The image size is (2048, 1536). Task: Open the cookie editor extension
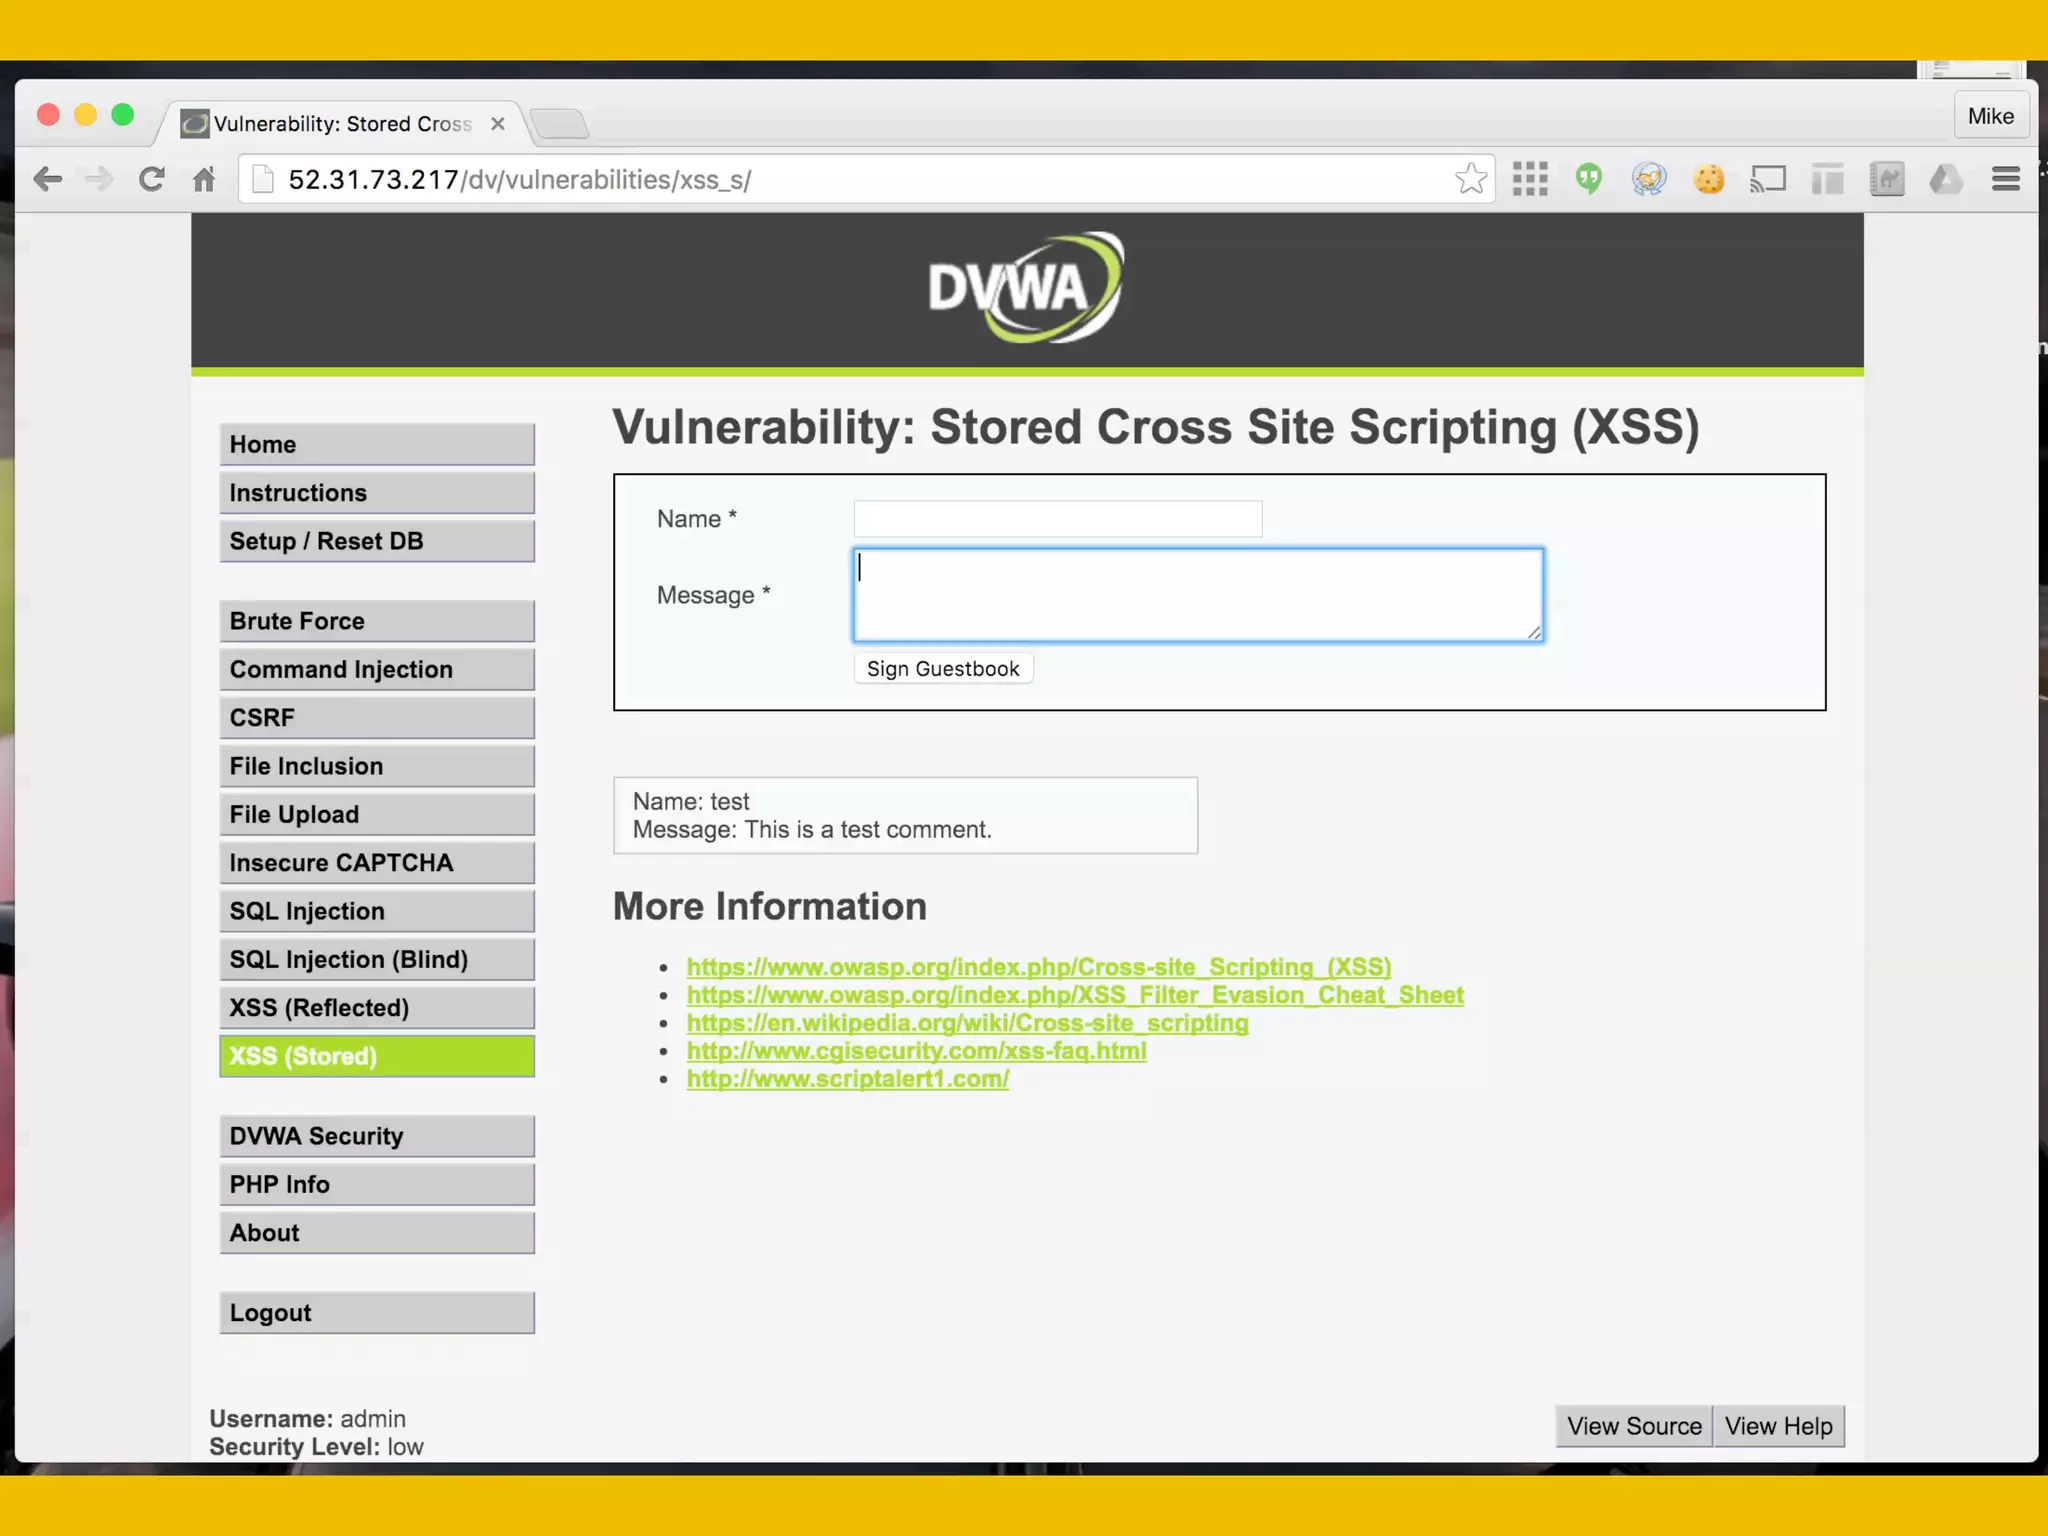(x=1709, y=179)
